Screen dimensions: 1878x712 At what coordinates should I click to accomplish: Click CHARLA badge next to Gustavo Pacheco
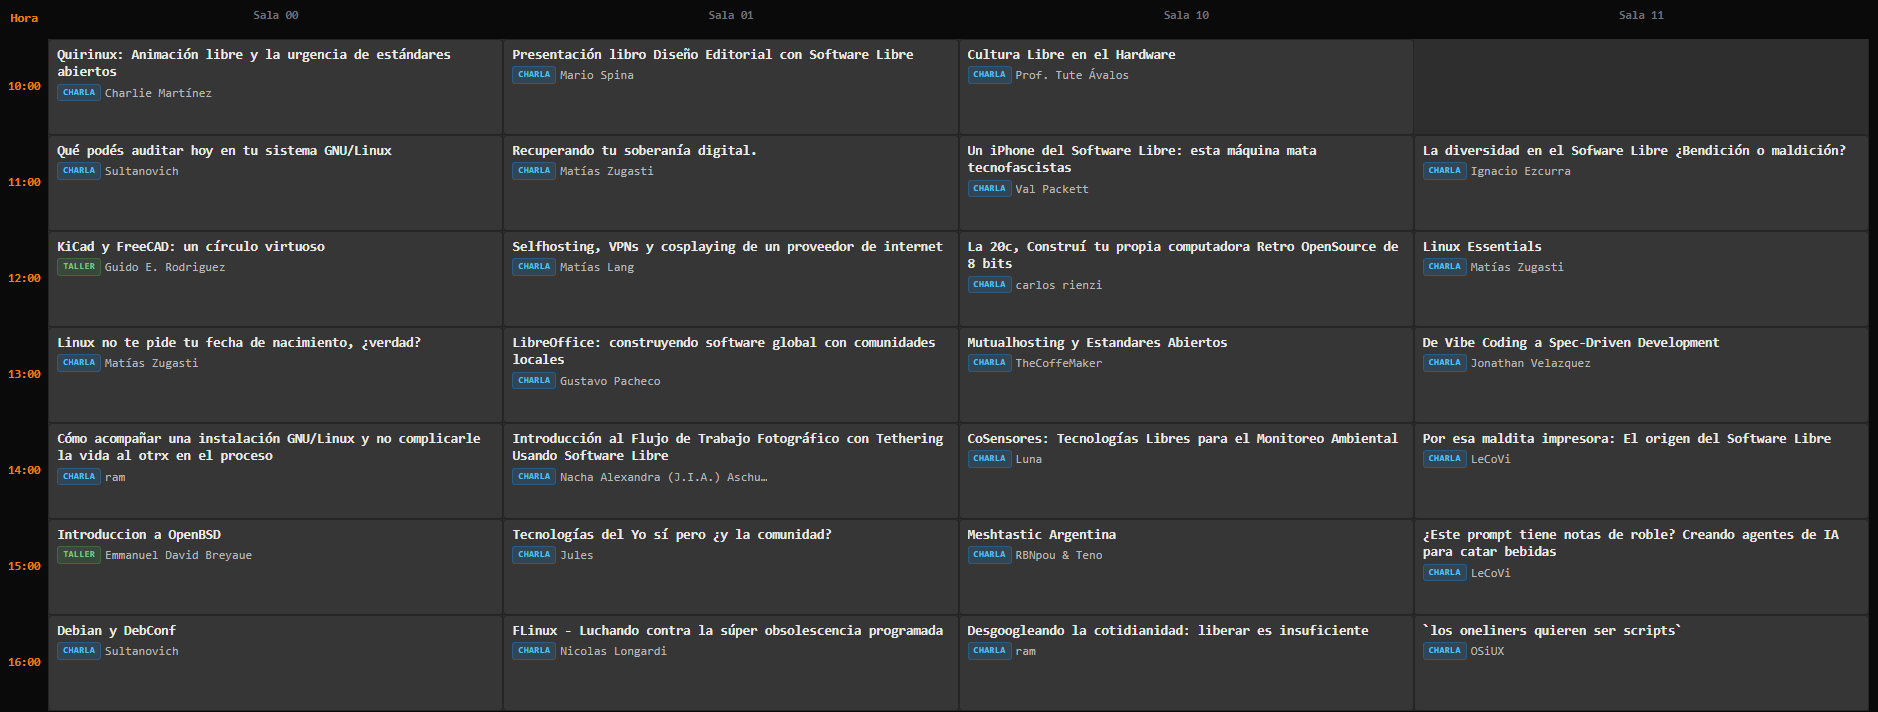(534, 381)
